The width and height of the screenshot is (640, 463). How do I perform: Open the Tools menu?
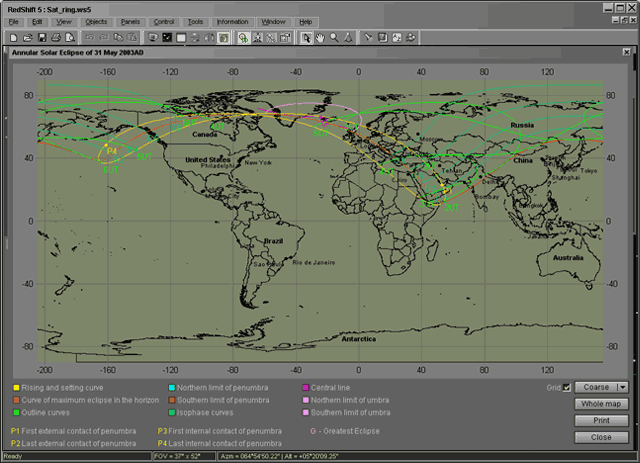pyautogui.click(x=195, y=21)
